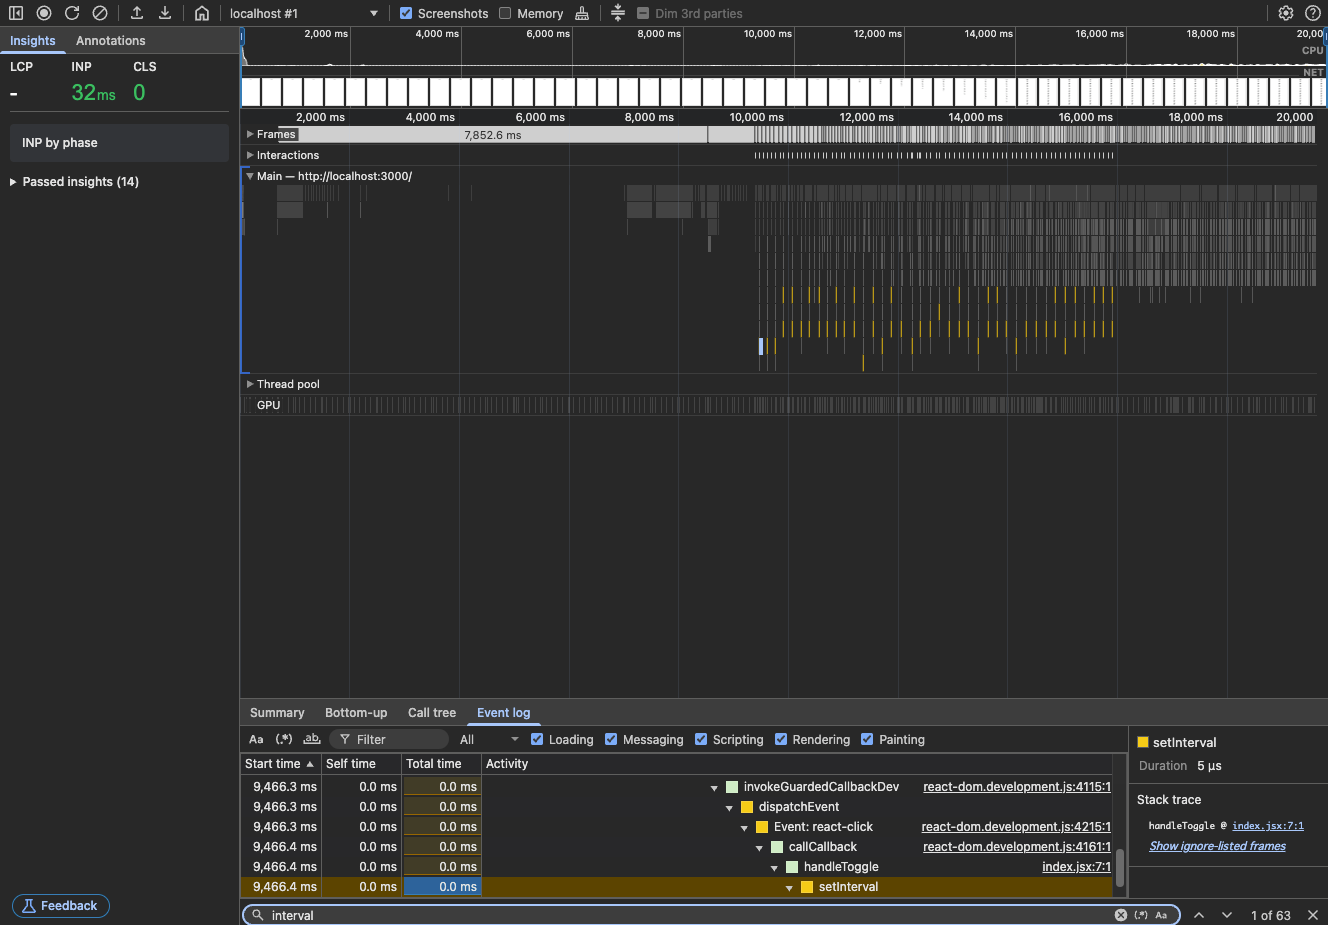The height and width of the screenshot is (925, 1328).
Task: Enable the Memory checkbox
Action: [x=505, y=13]
